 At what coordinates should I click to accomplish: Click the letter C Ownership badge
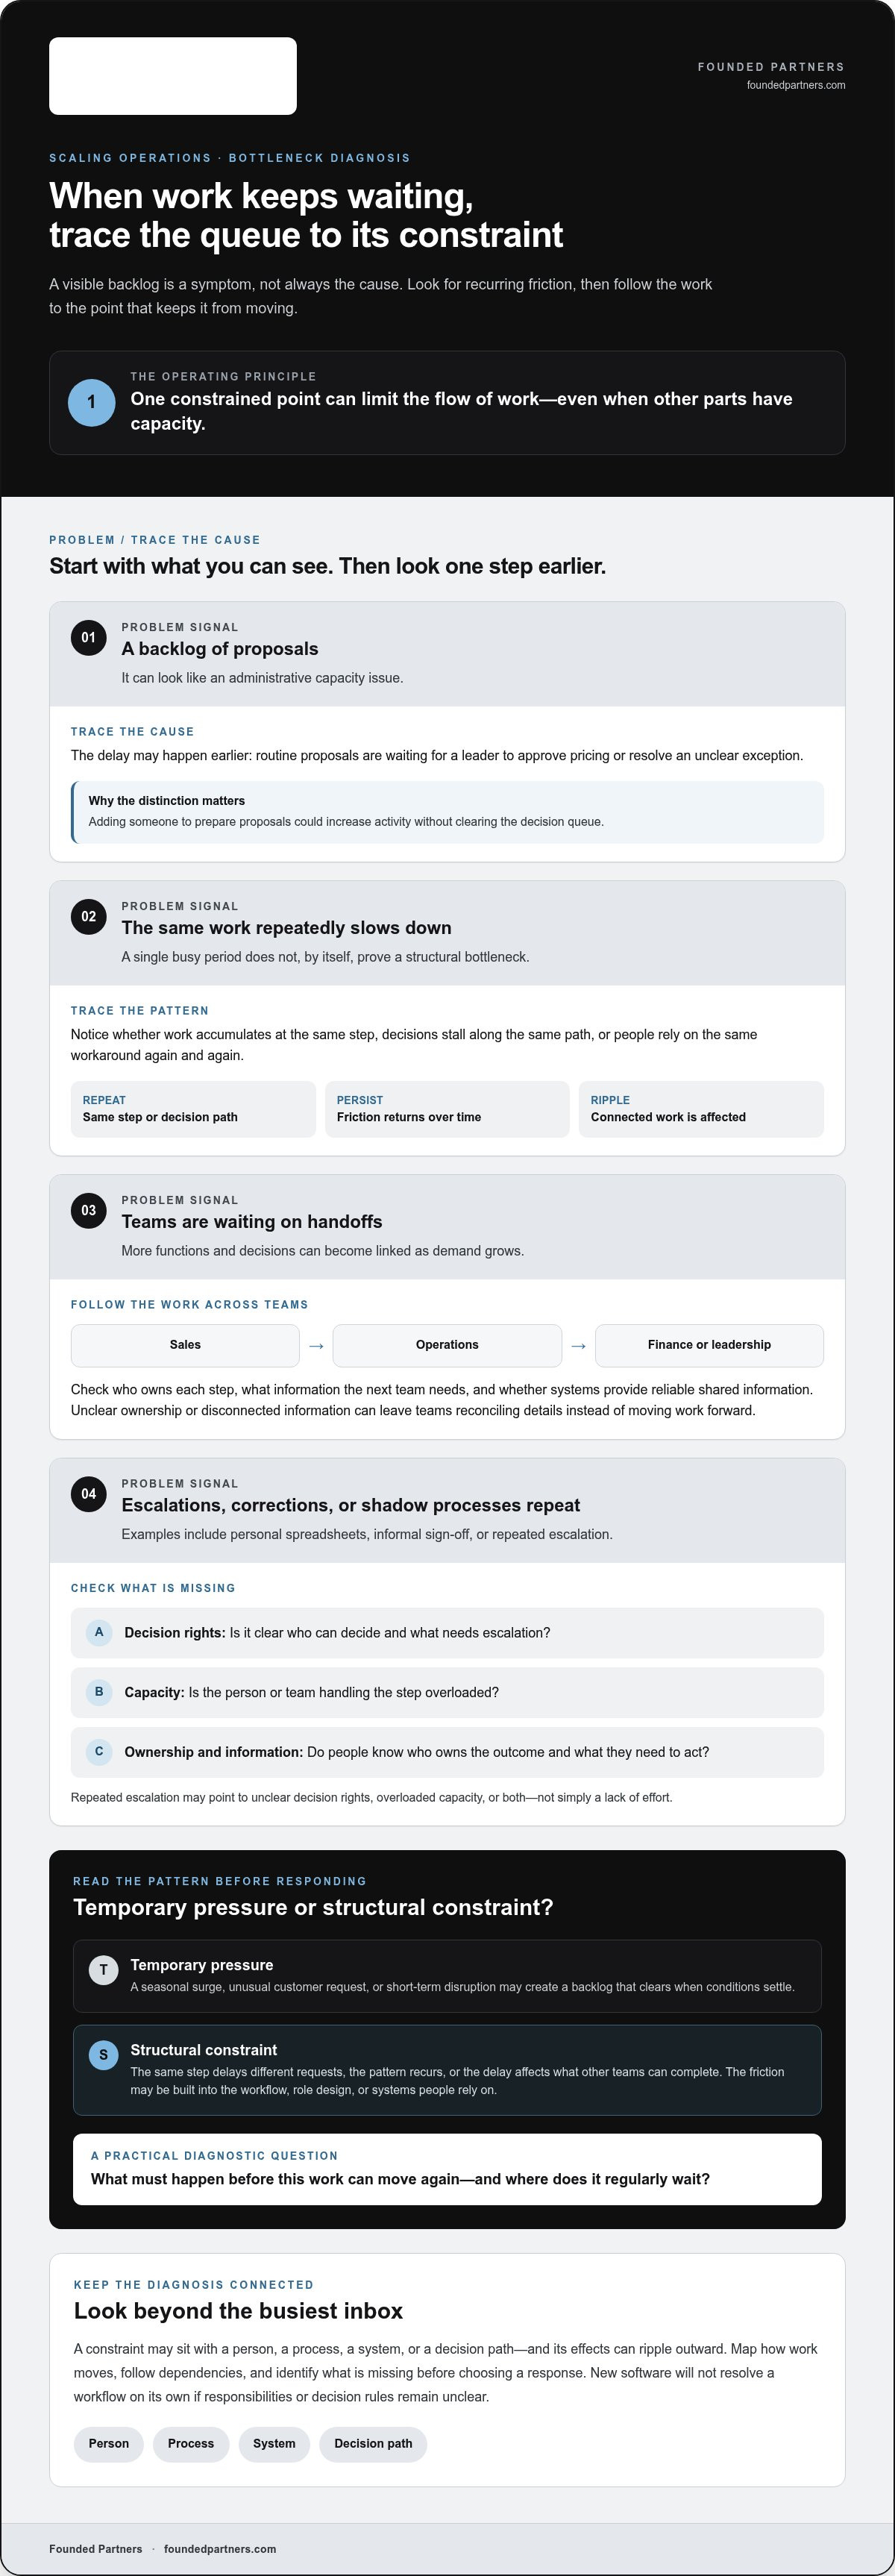point(99,1751)
